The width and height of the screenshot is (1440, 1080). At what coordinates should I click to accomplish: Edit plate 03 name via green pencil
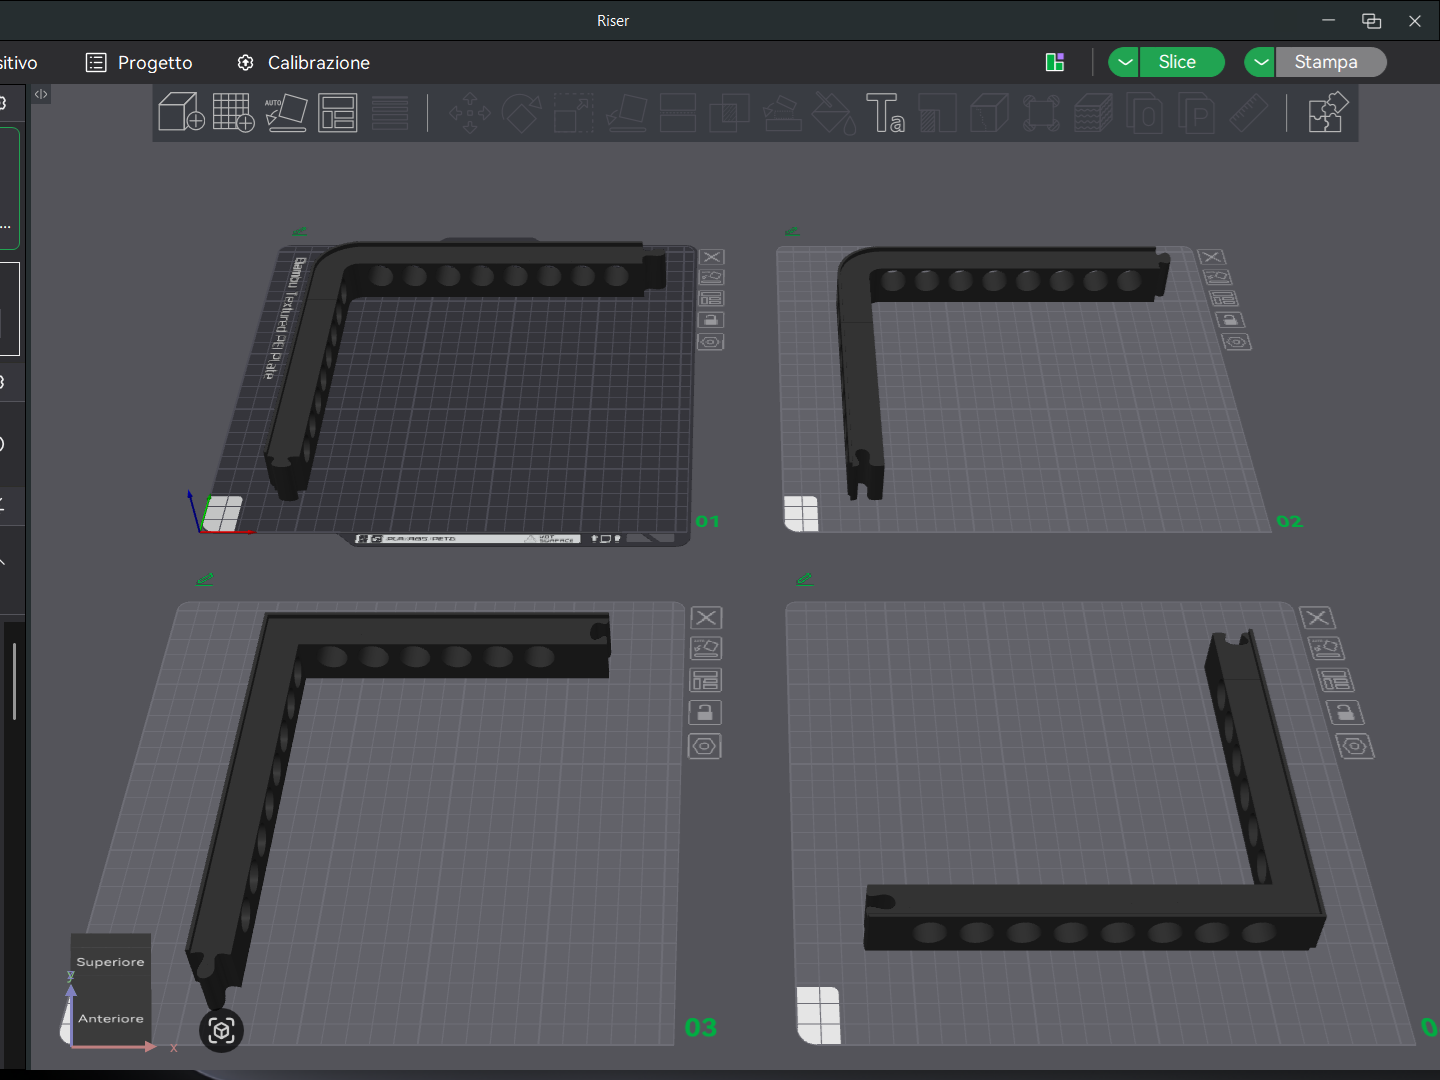coord(205,578)
